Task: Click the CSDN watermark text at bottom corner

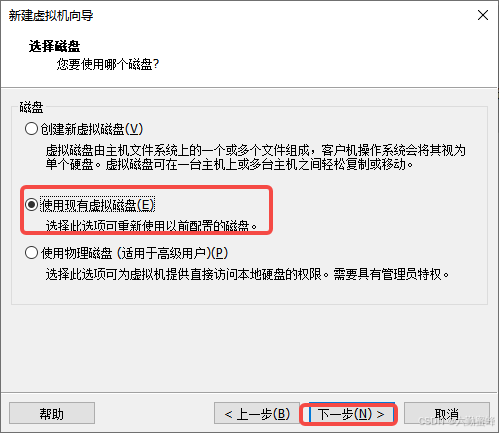Action: click(457, 421)
